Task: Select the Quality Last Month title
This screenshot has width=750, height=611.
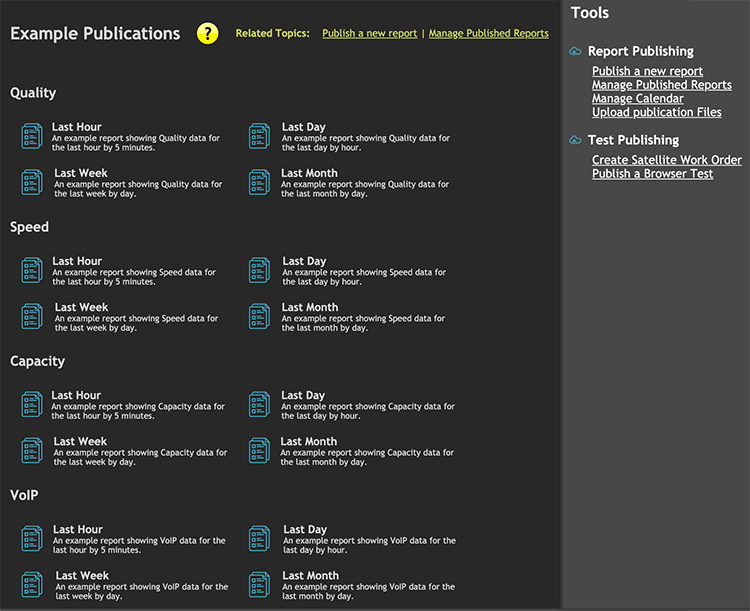Action: [309, 173]
